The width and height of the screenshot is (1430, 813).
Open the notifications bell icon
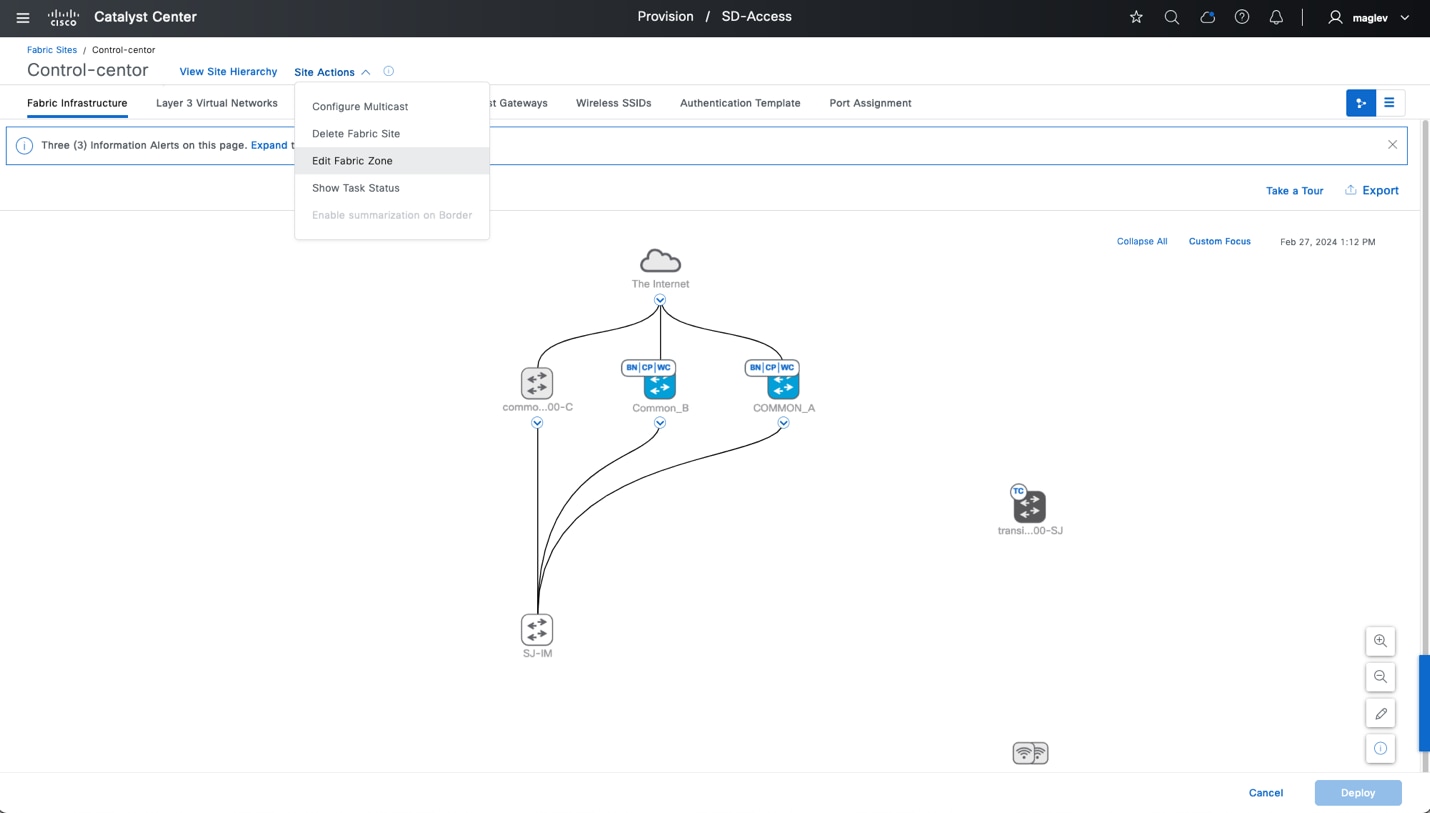pyautogui.click(x=1276, y=17)
